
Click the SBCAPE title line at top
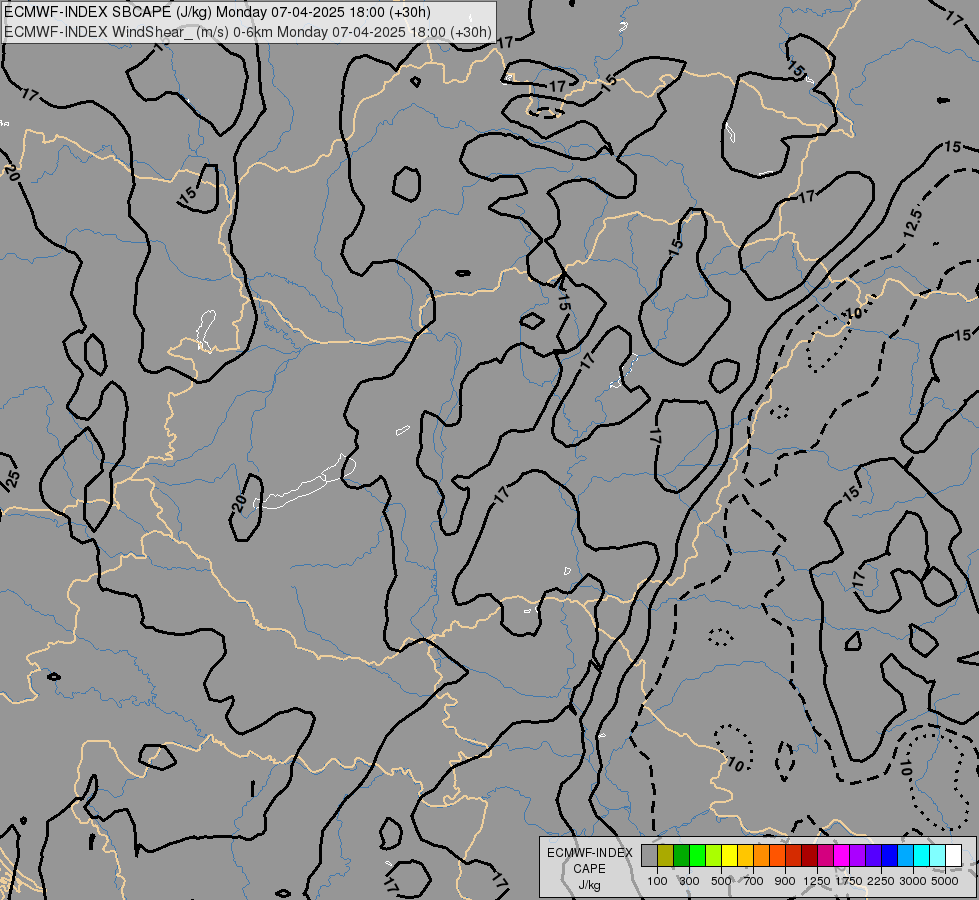[217, 12]
